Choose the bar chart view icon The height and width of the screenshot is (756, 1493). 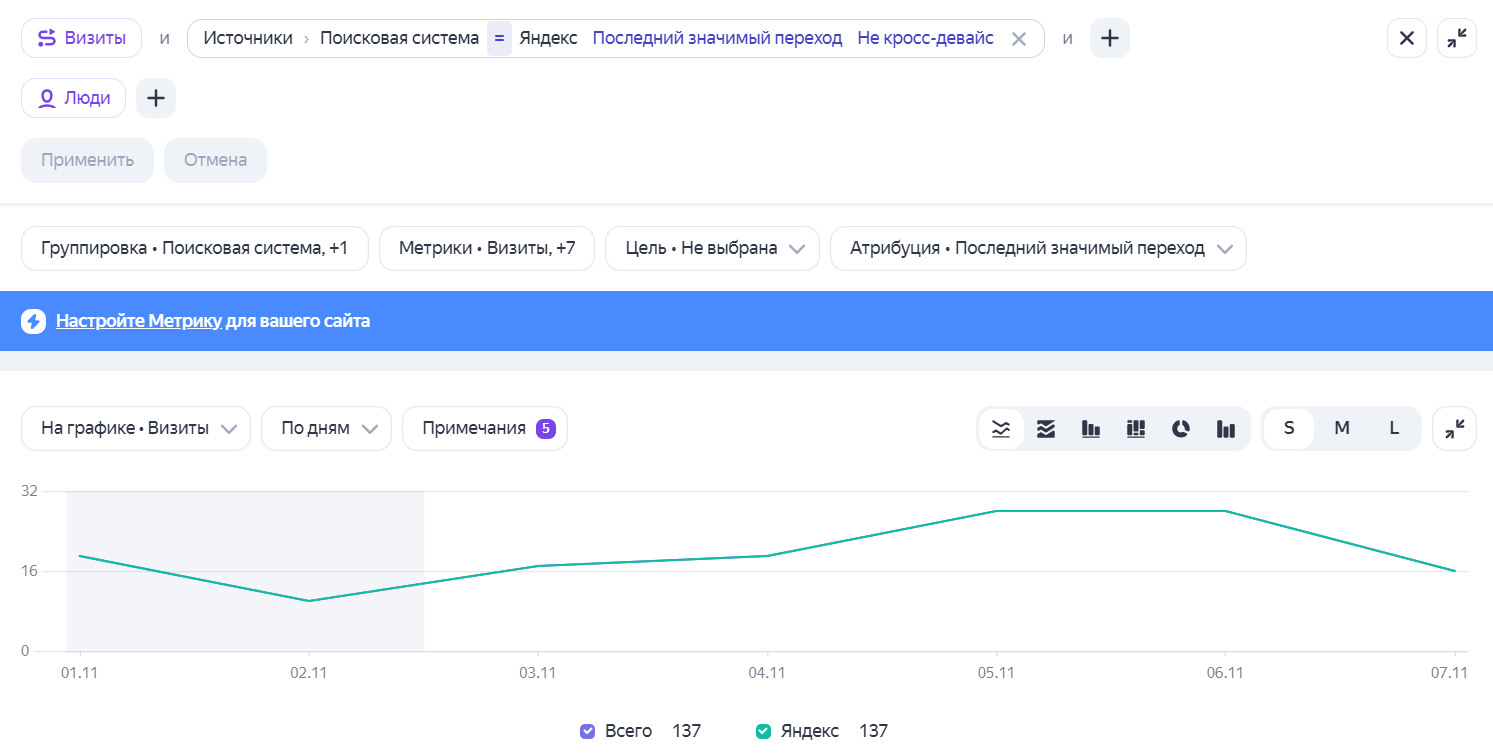[x=1091, y=429]
